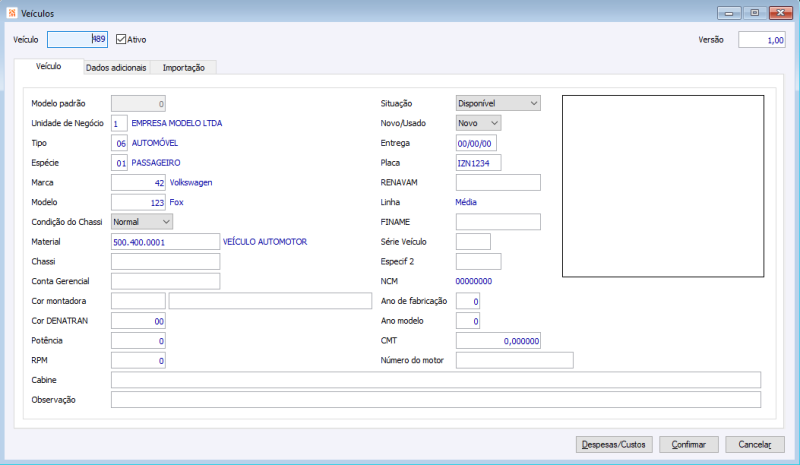Click the Cor montadora description field
The height and width of the screenshot is (465, 800).
tap(270, 301)
